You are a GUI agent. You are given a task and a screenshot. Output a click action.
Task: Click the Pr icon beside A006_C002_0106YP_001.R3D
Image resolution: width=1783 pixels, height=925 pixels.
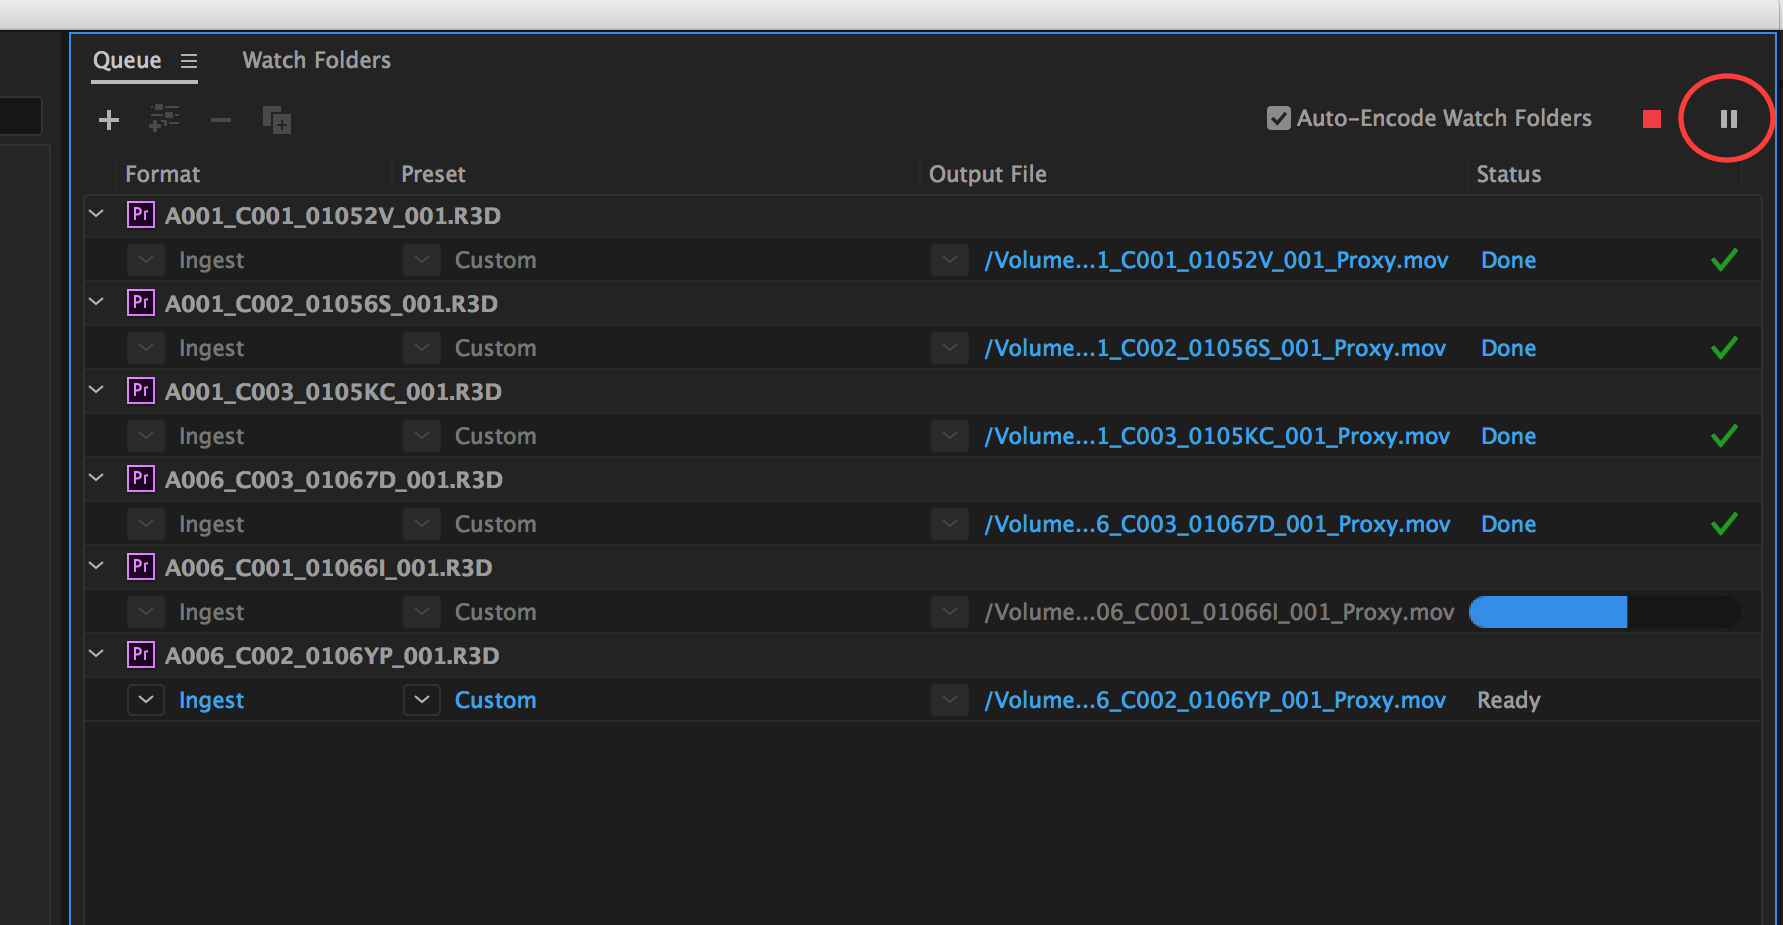tap(141, 654)
